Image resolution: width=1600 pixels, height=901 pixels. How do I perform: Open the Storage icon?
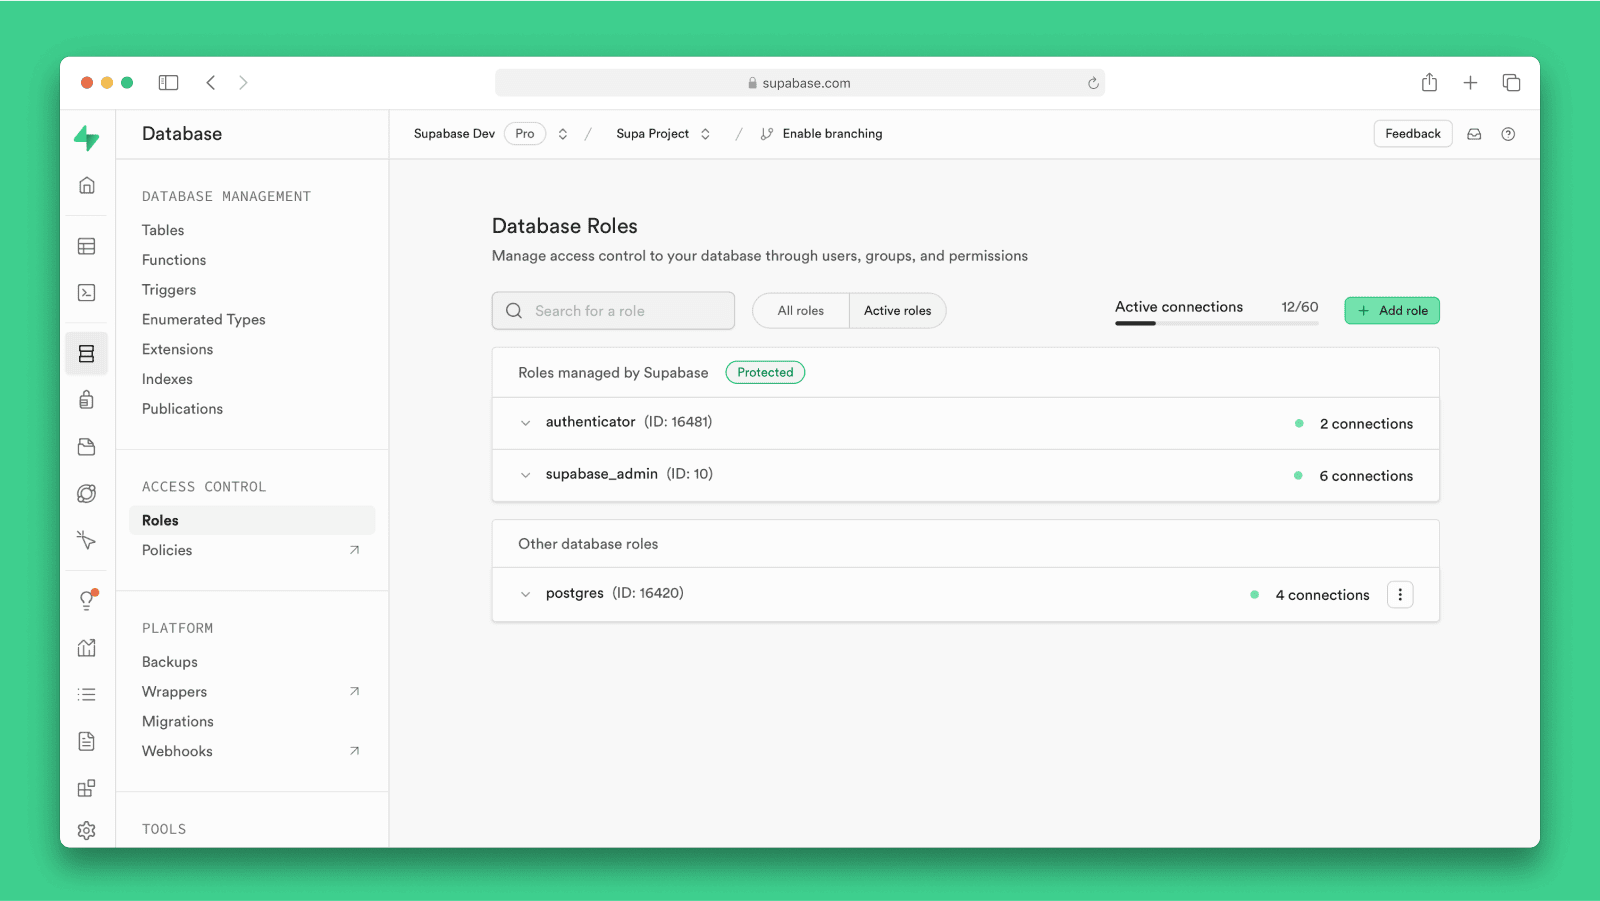click(x=87, y=447)
